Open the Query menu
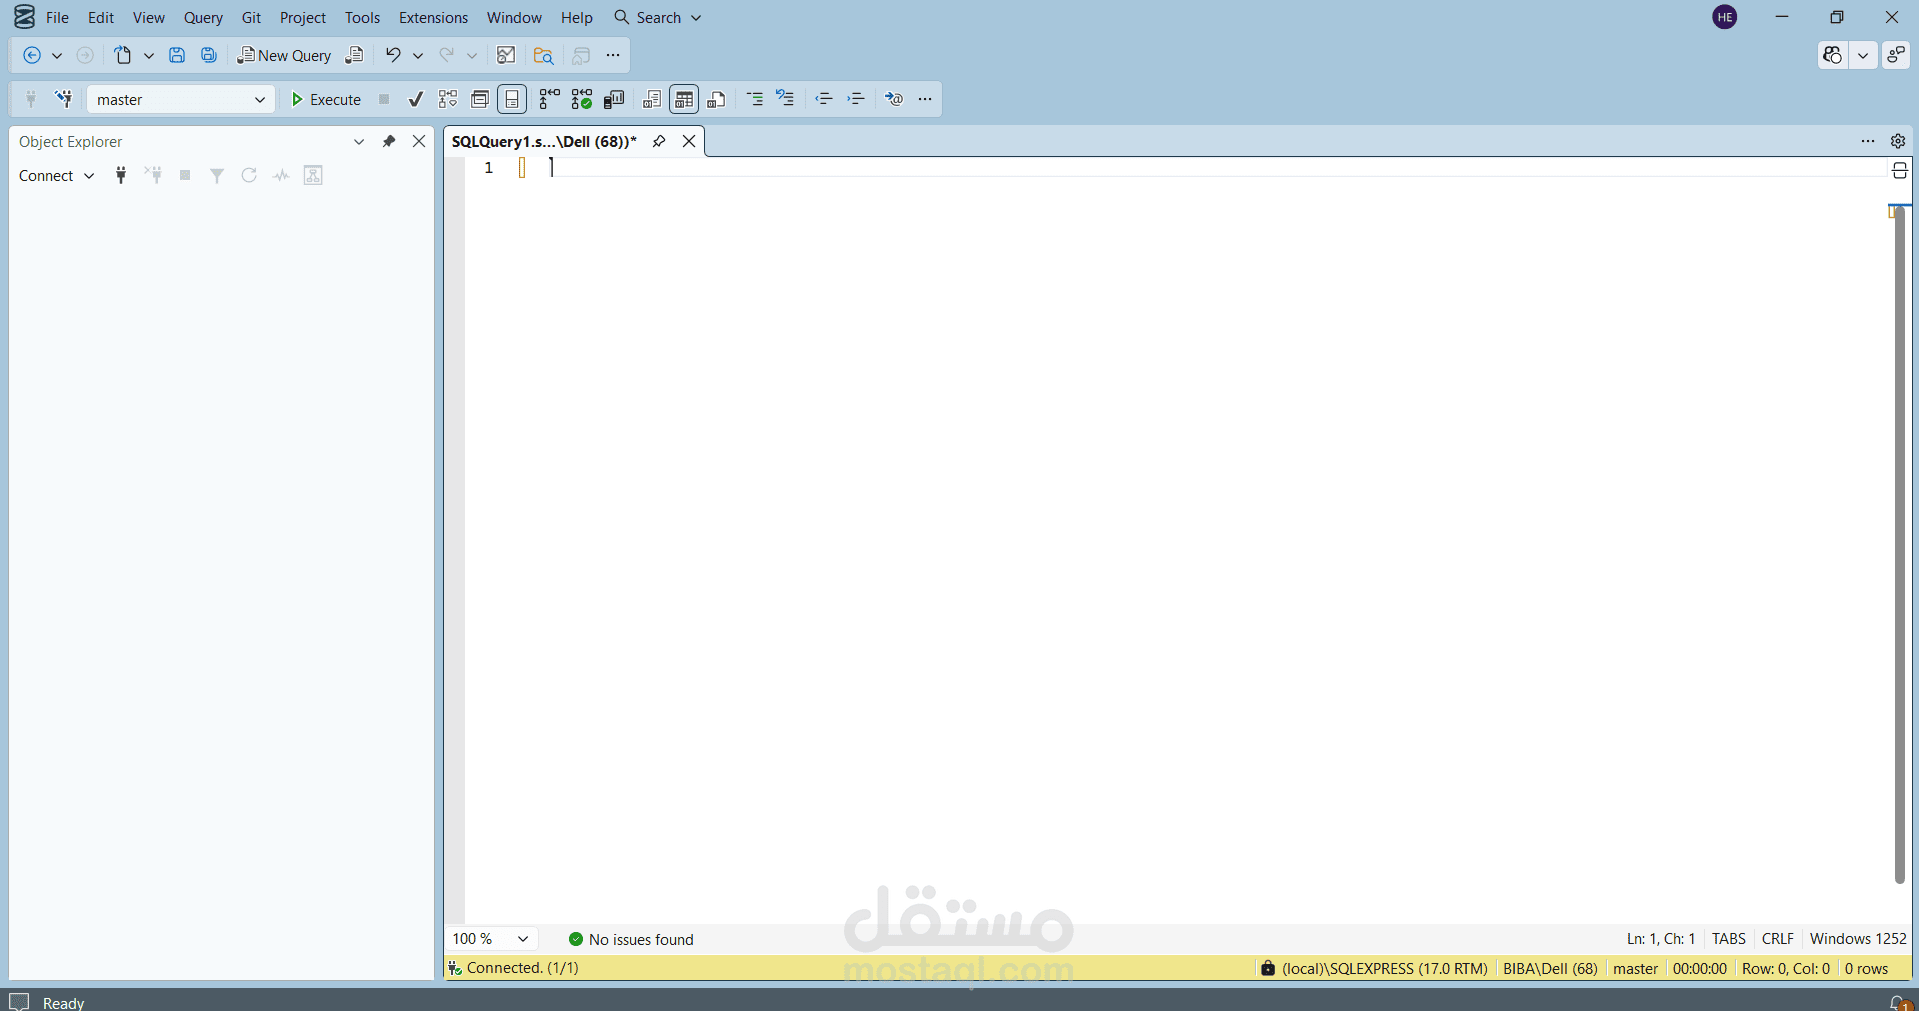The image size is (1919, 1011). (203, 17)
